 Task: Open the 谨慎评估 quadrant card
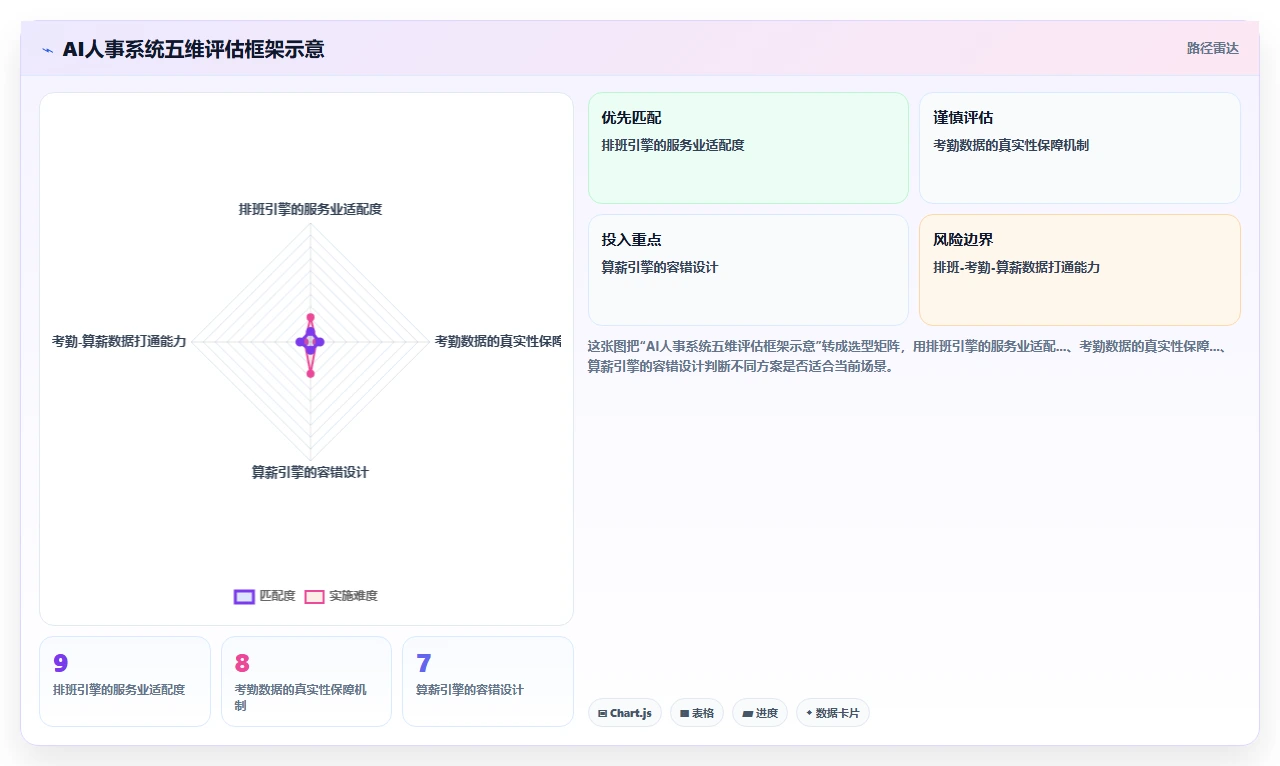click(1080, 148)
